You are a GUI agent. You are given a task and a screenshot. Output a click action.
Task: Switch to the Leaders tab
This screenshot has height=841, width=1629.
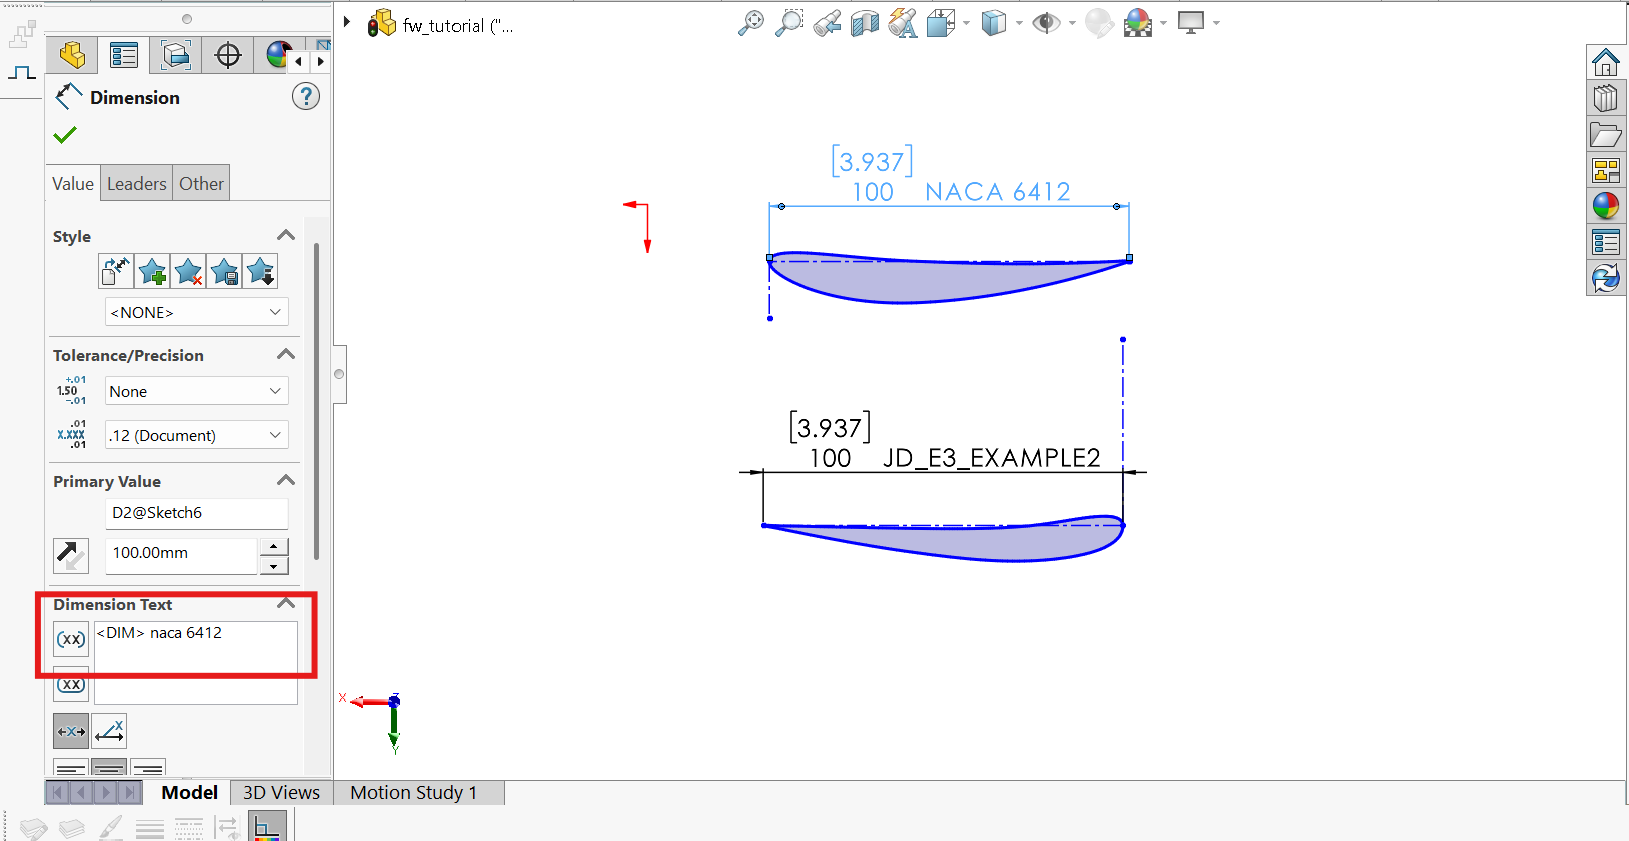pyautogui.click(x=136, y=184)
